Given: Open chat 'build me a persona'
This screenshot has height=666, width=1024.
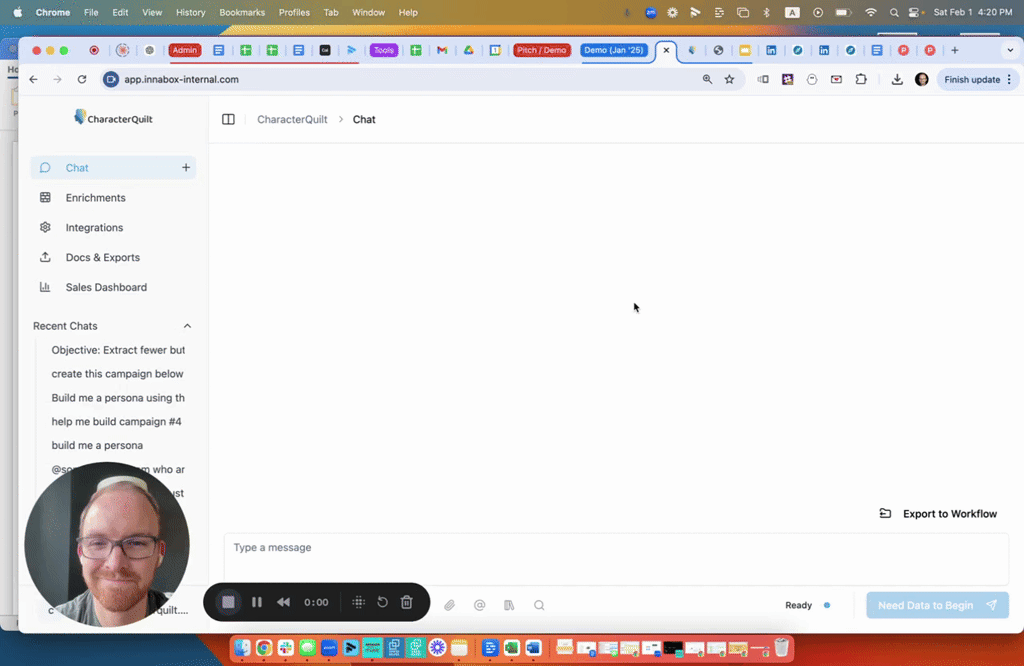Looking at the screenshot, I should (x=97, y=445).
